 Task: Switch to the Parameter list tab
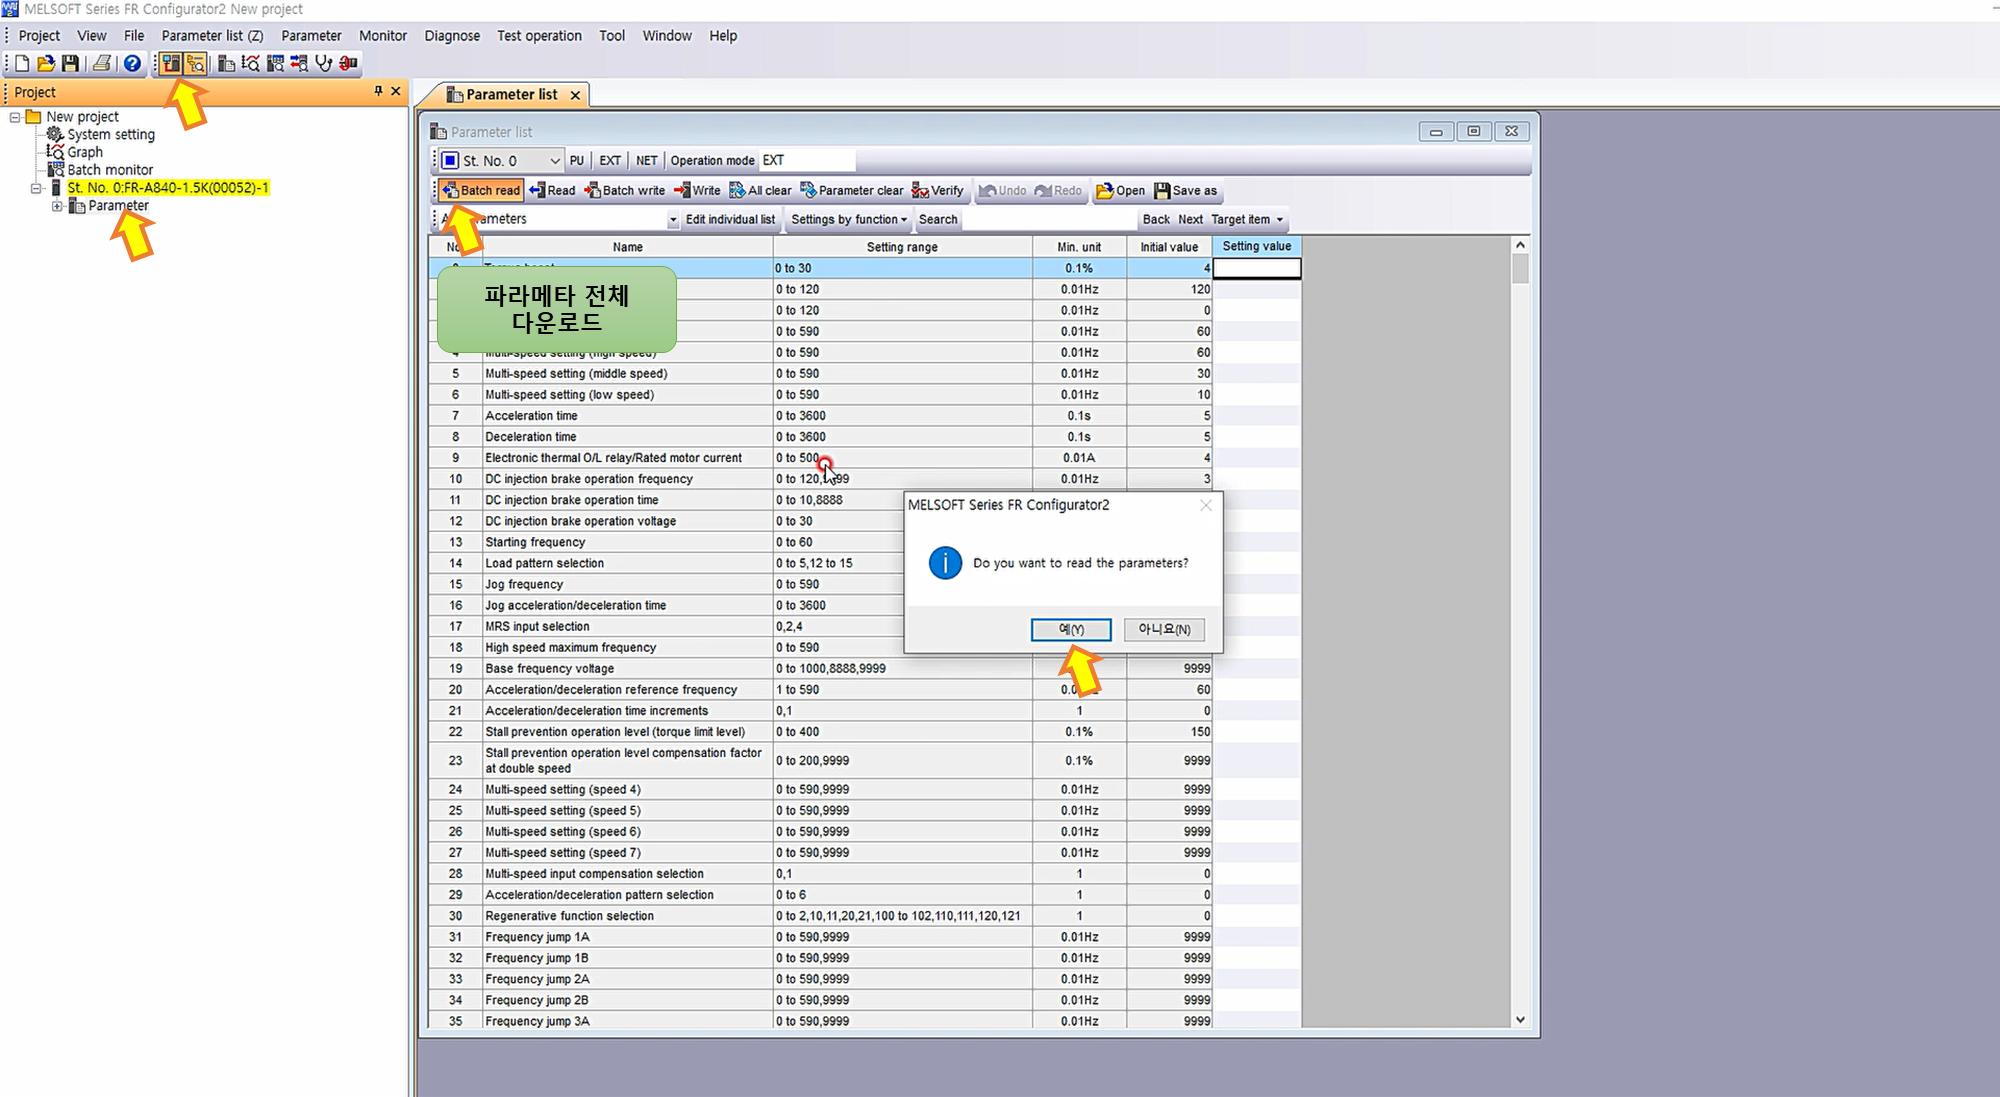point(511,95)
